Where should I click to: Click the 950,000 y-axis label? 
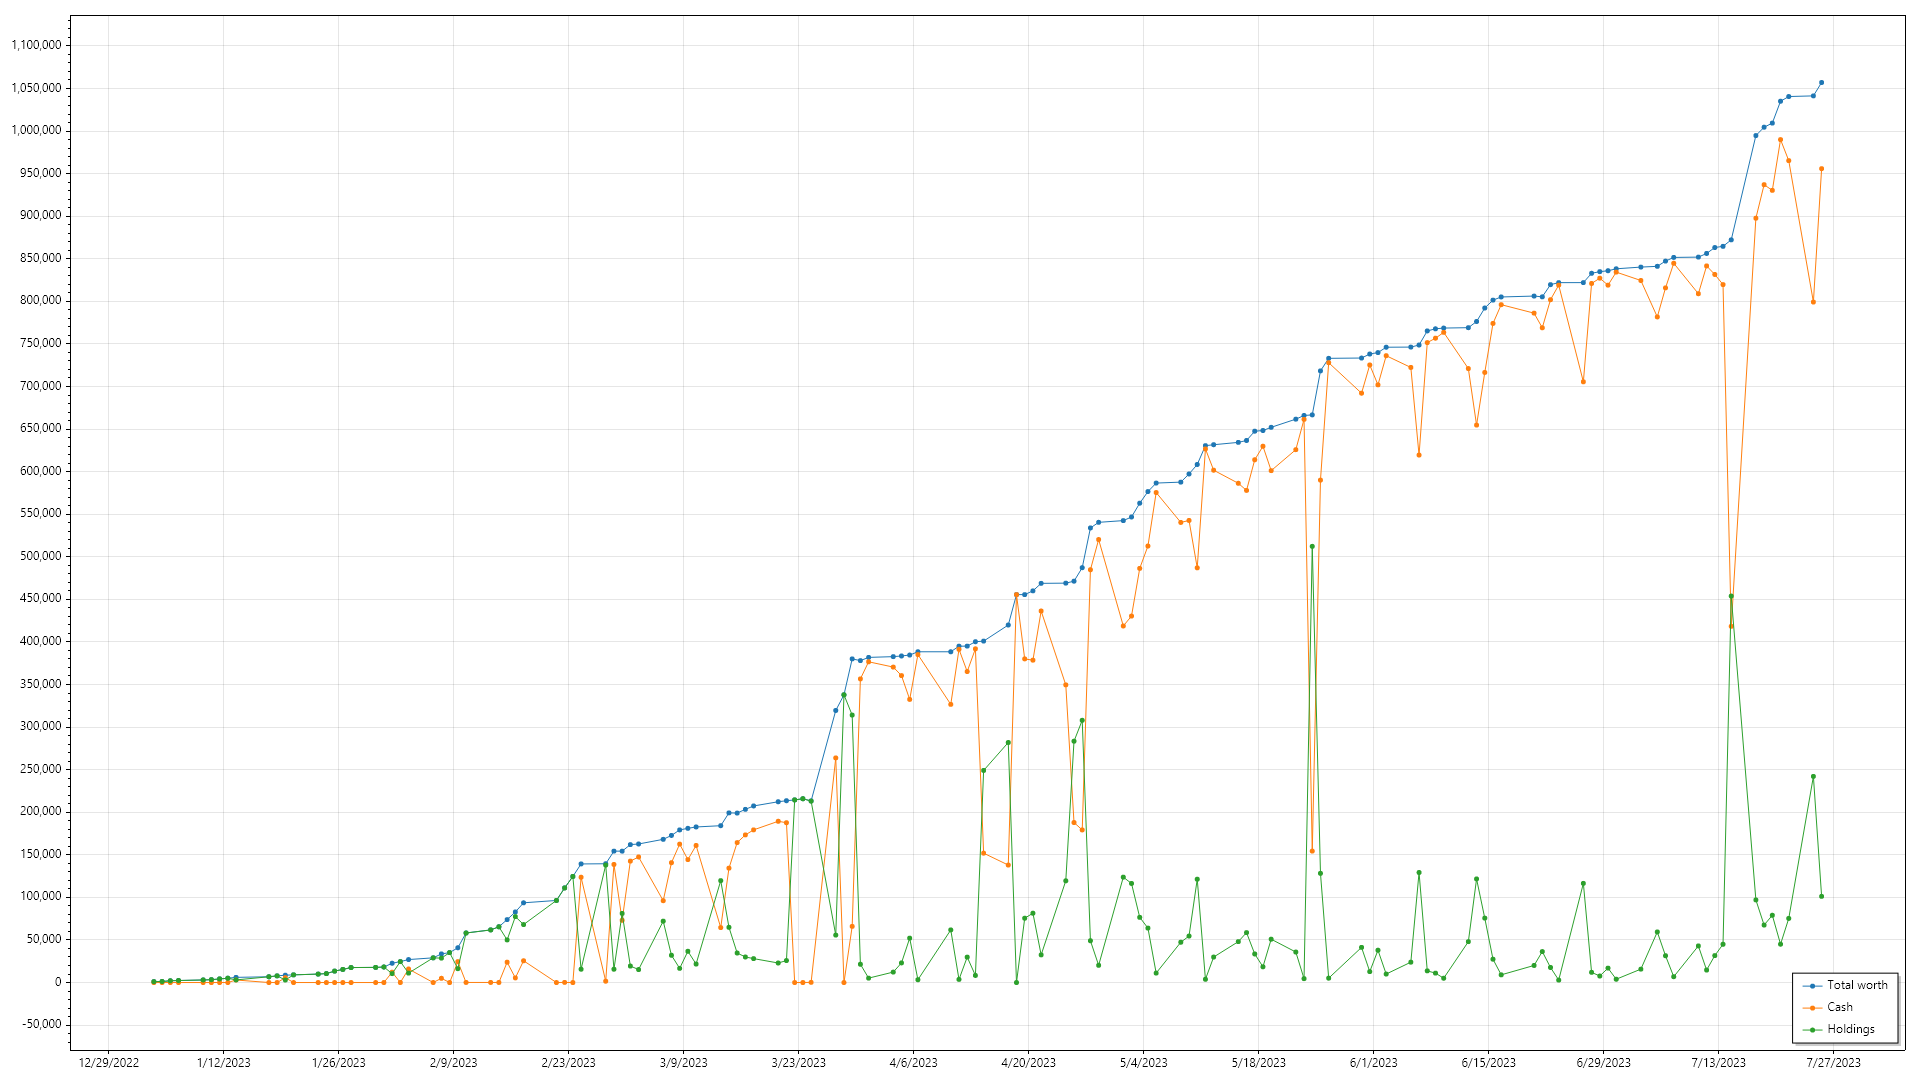tap(40, 173)
